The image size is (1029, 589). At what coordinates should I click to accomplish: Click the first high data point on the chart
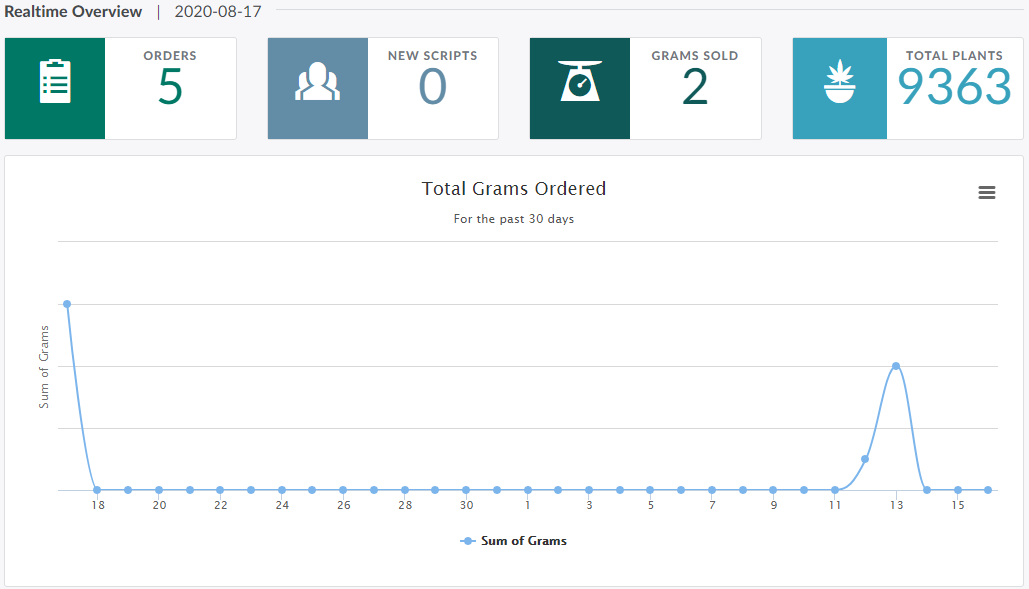point(67,304)
